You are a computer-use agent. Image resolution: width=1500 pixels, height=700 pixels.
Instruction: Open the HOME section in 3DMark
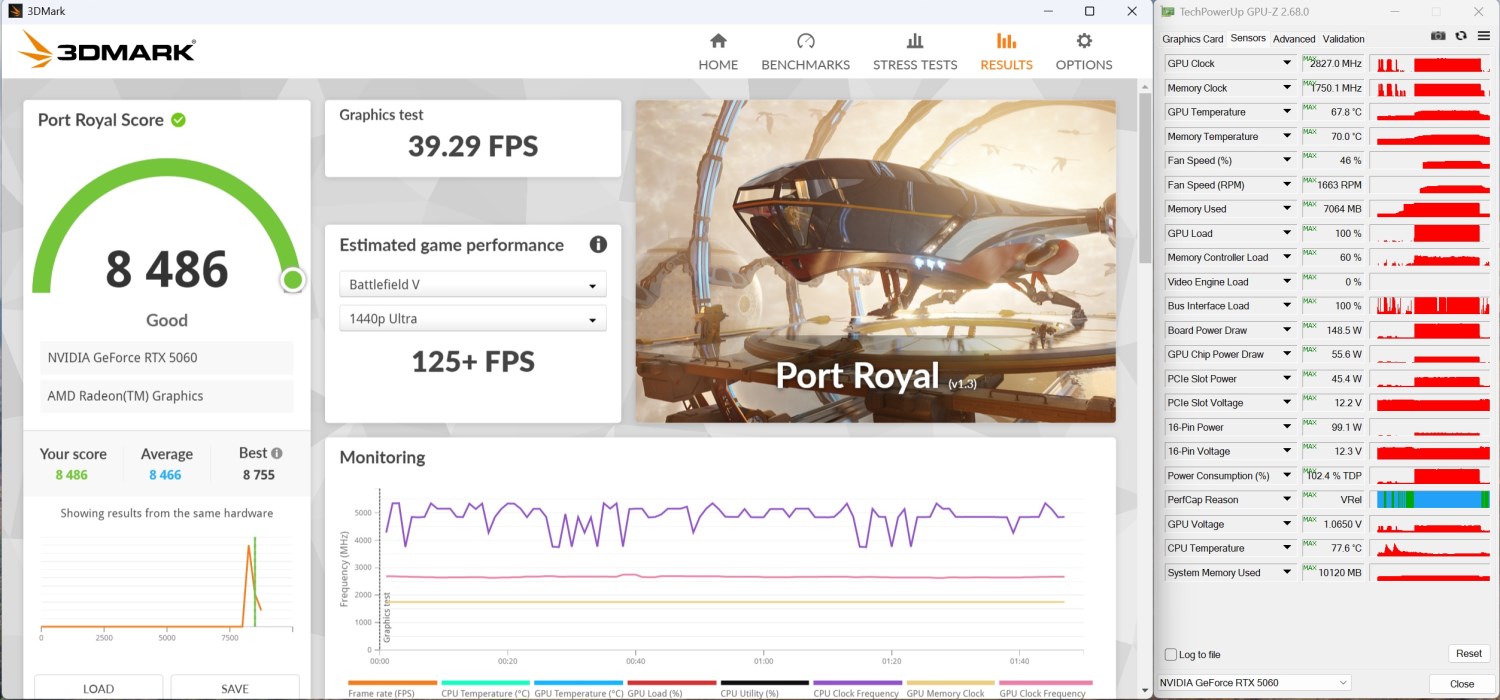click(718, 52)
